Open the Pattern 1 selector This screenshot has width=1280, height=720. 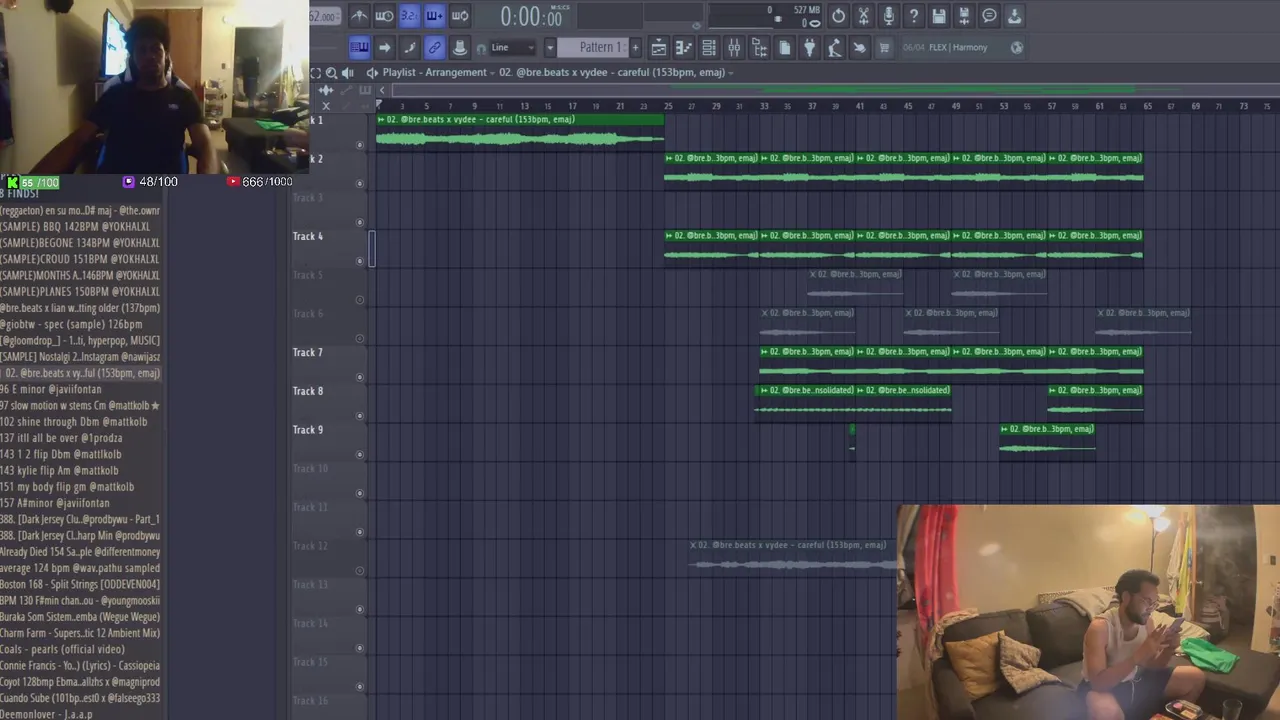pos(591,47)
